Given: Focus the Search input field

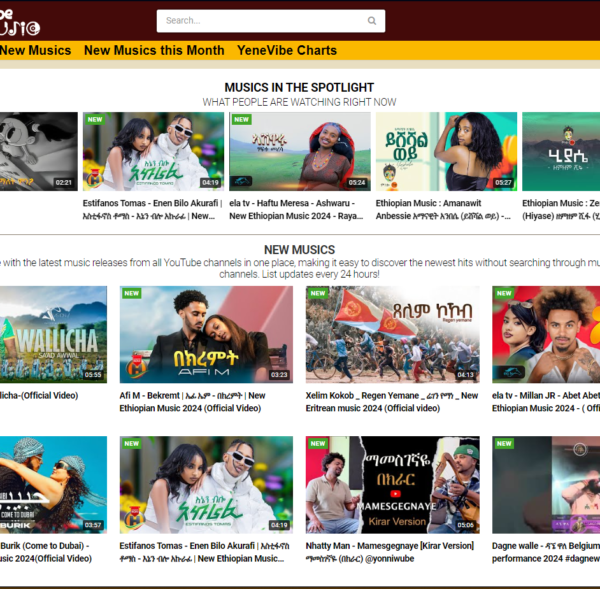Looking at the screenshot, I should 260,21.
